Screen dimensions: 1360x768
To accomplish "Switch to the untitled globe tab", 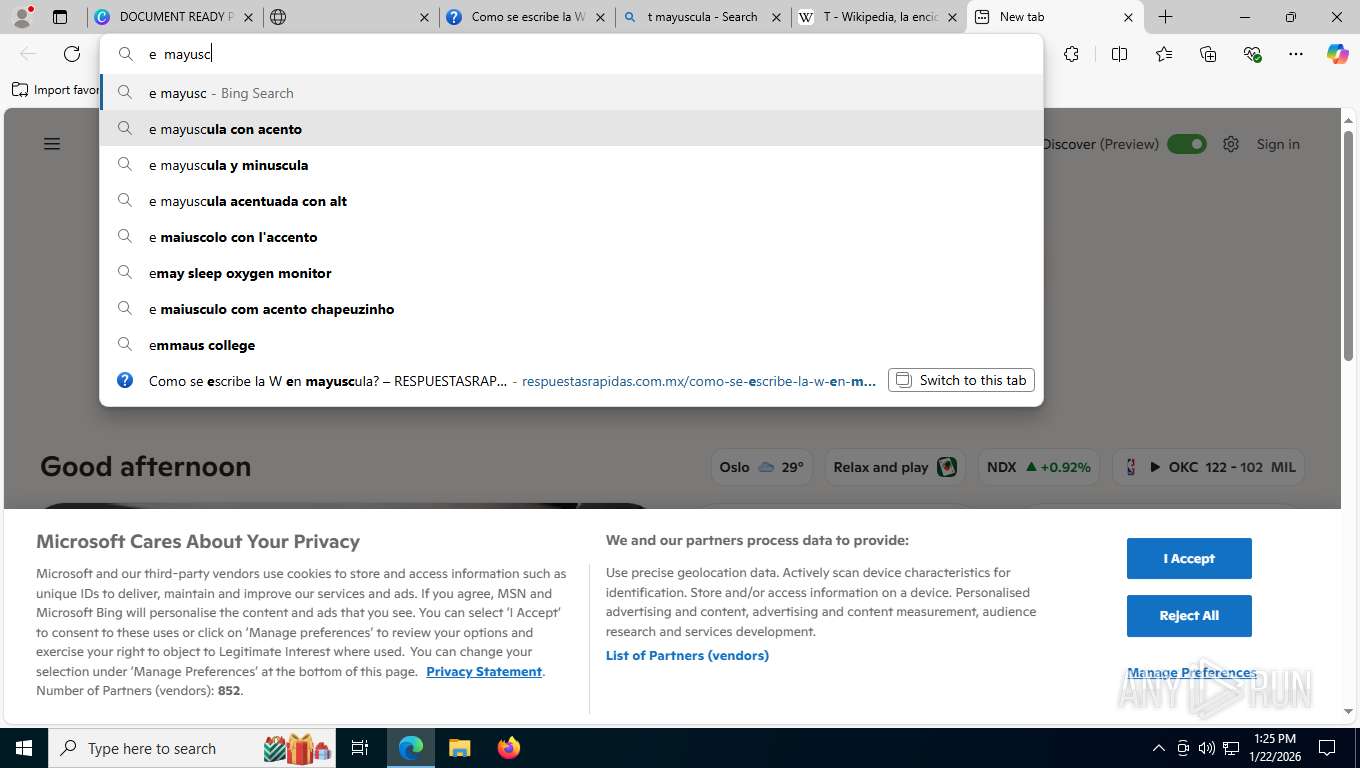I will click(351, 17).
